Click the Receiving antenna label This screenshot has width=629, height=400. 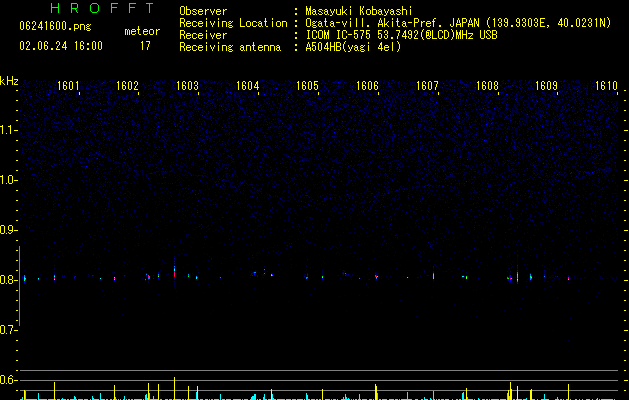230,47
